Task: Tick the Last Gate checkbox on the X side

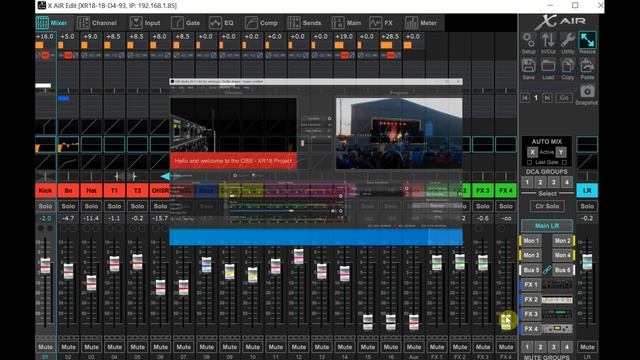Action: pyautogui.click(x=530, y=162)
